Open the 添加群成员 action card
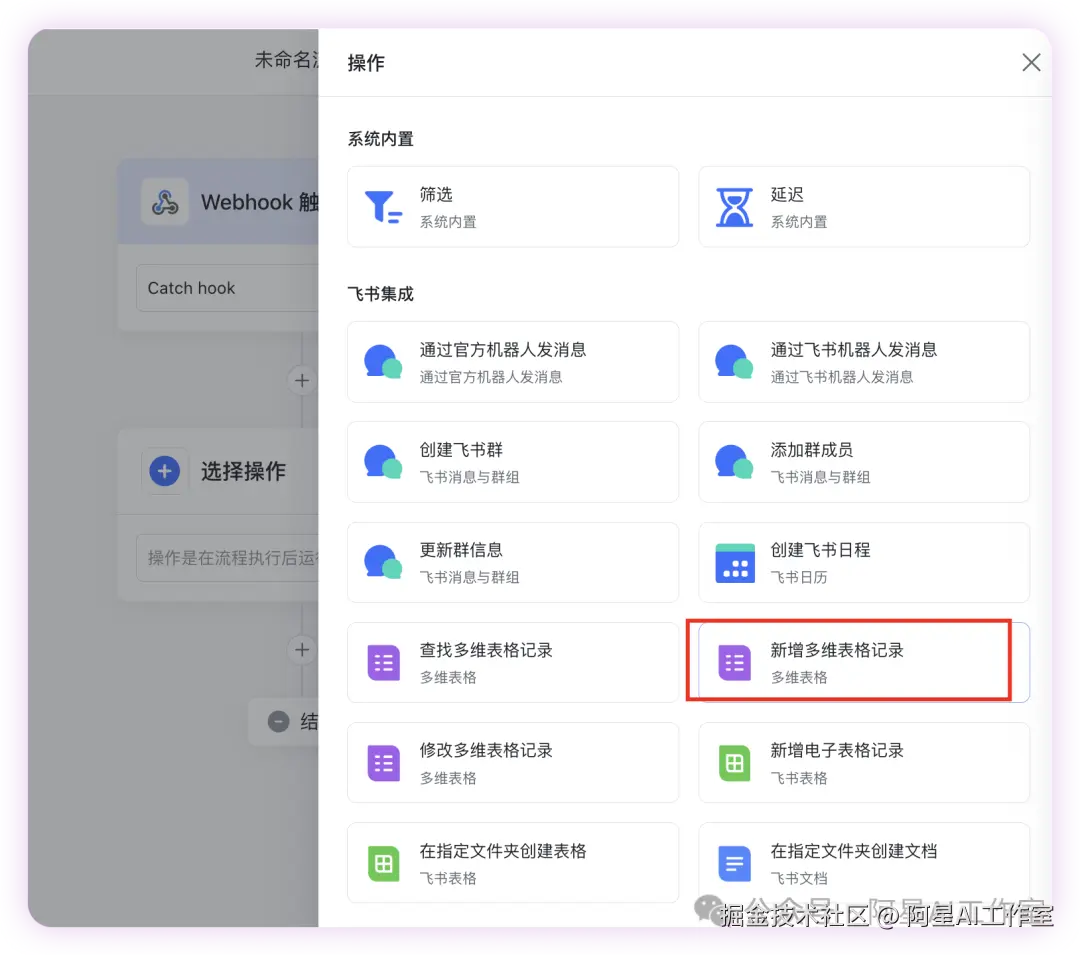 tap(863, 461)
